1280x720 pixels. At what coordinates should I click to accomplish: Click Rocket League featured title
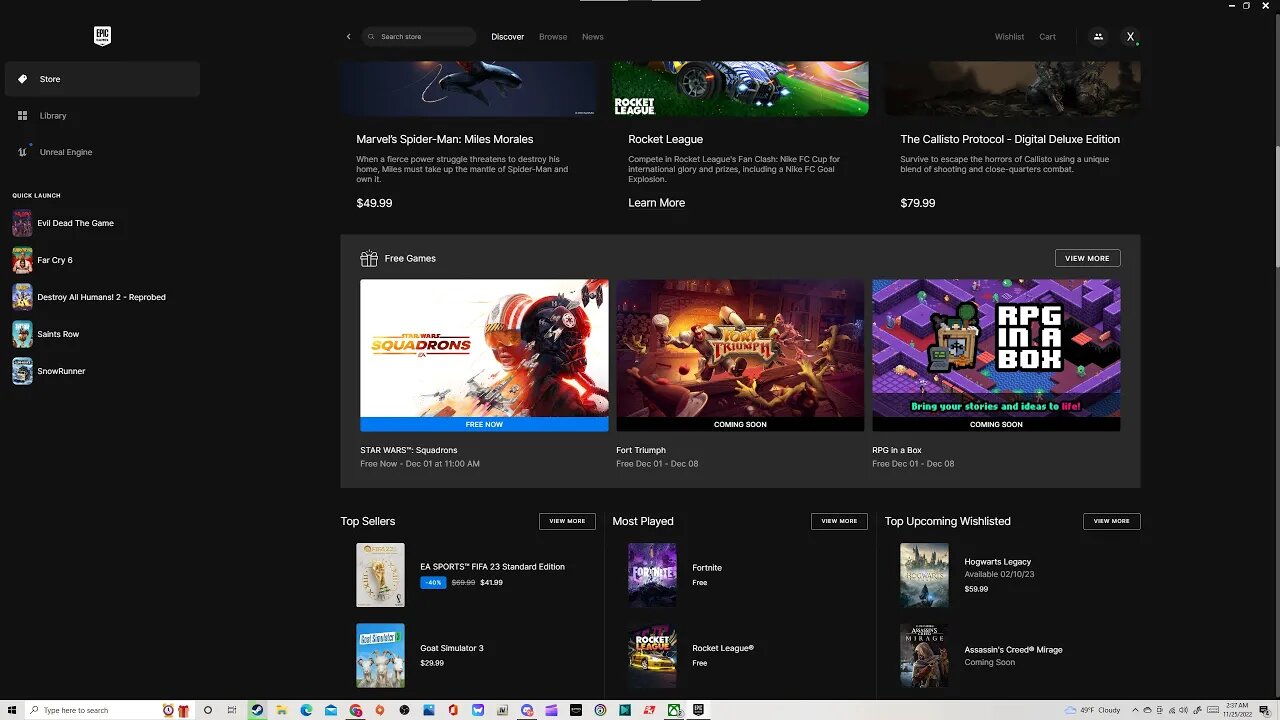tap(665, 139)
